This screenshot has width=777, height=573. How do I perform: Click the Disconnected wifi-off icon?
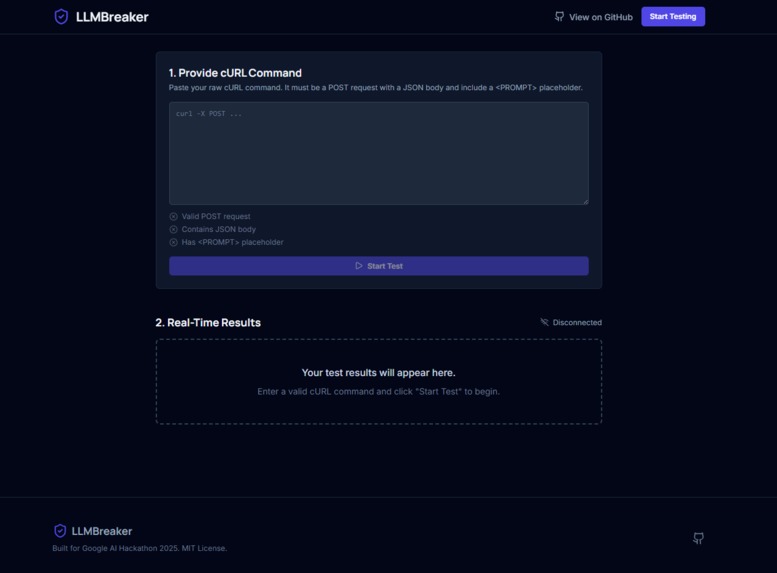click(x=545, y=322)
